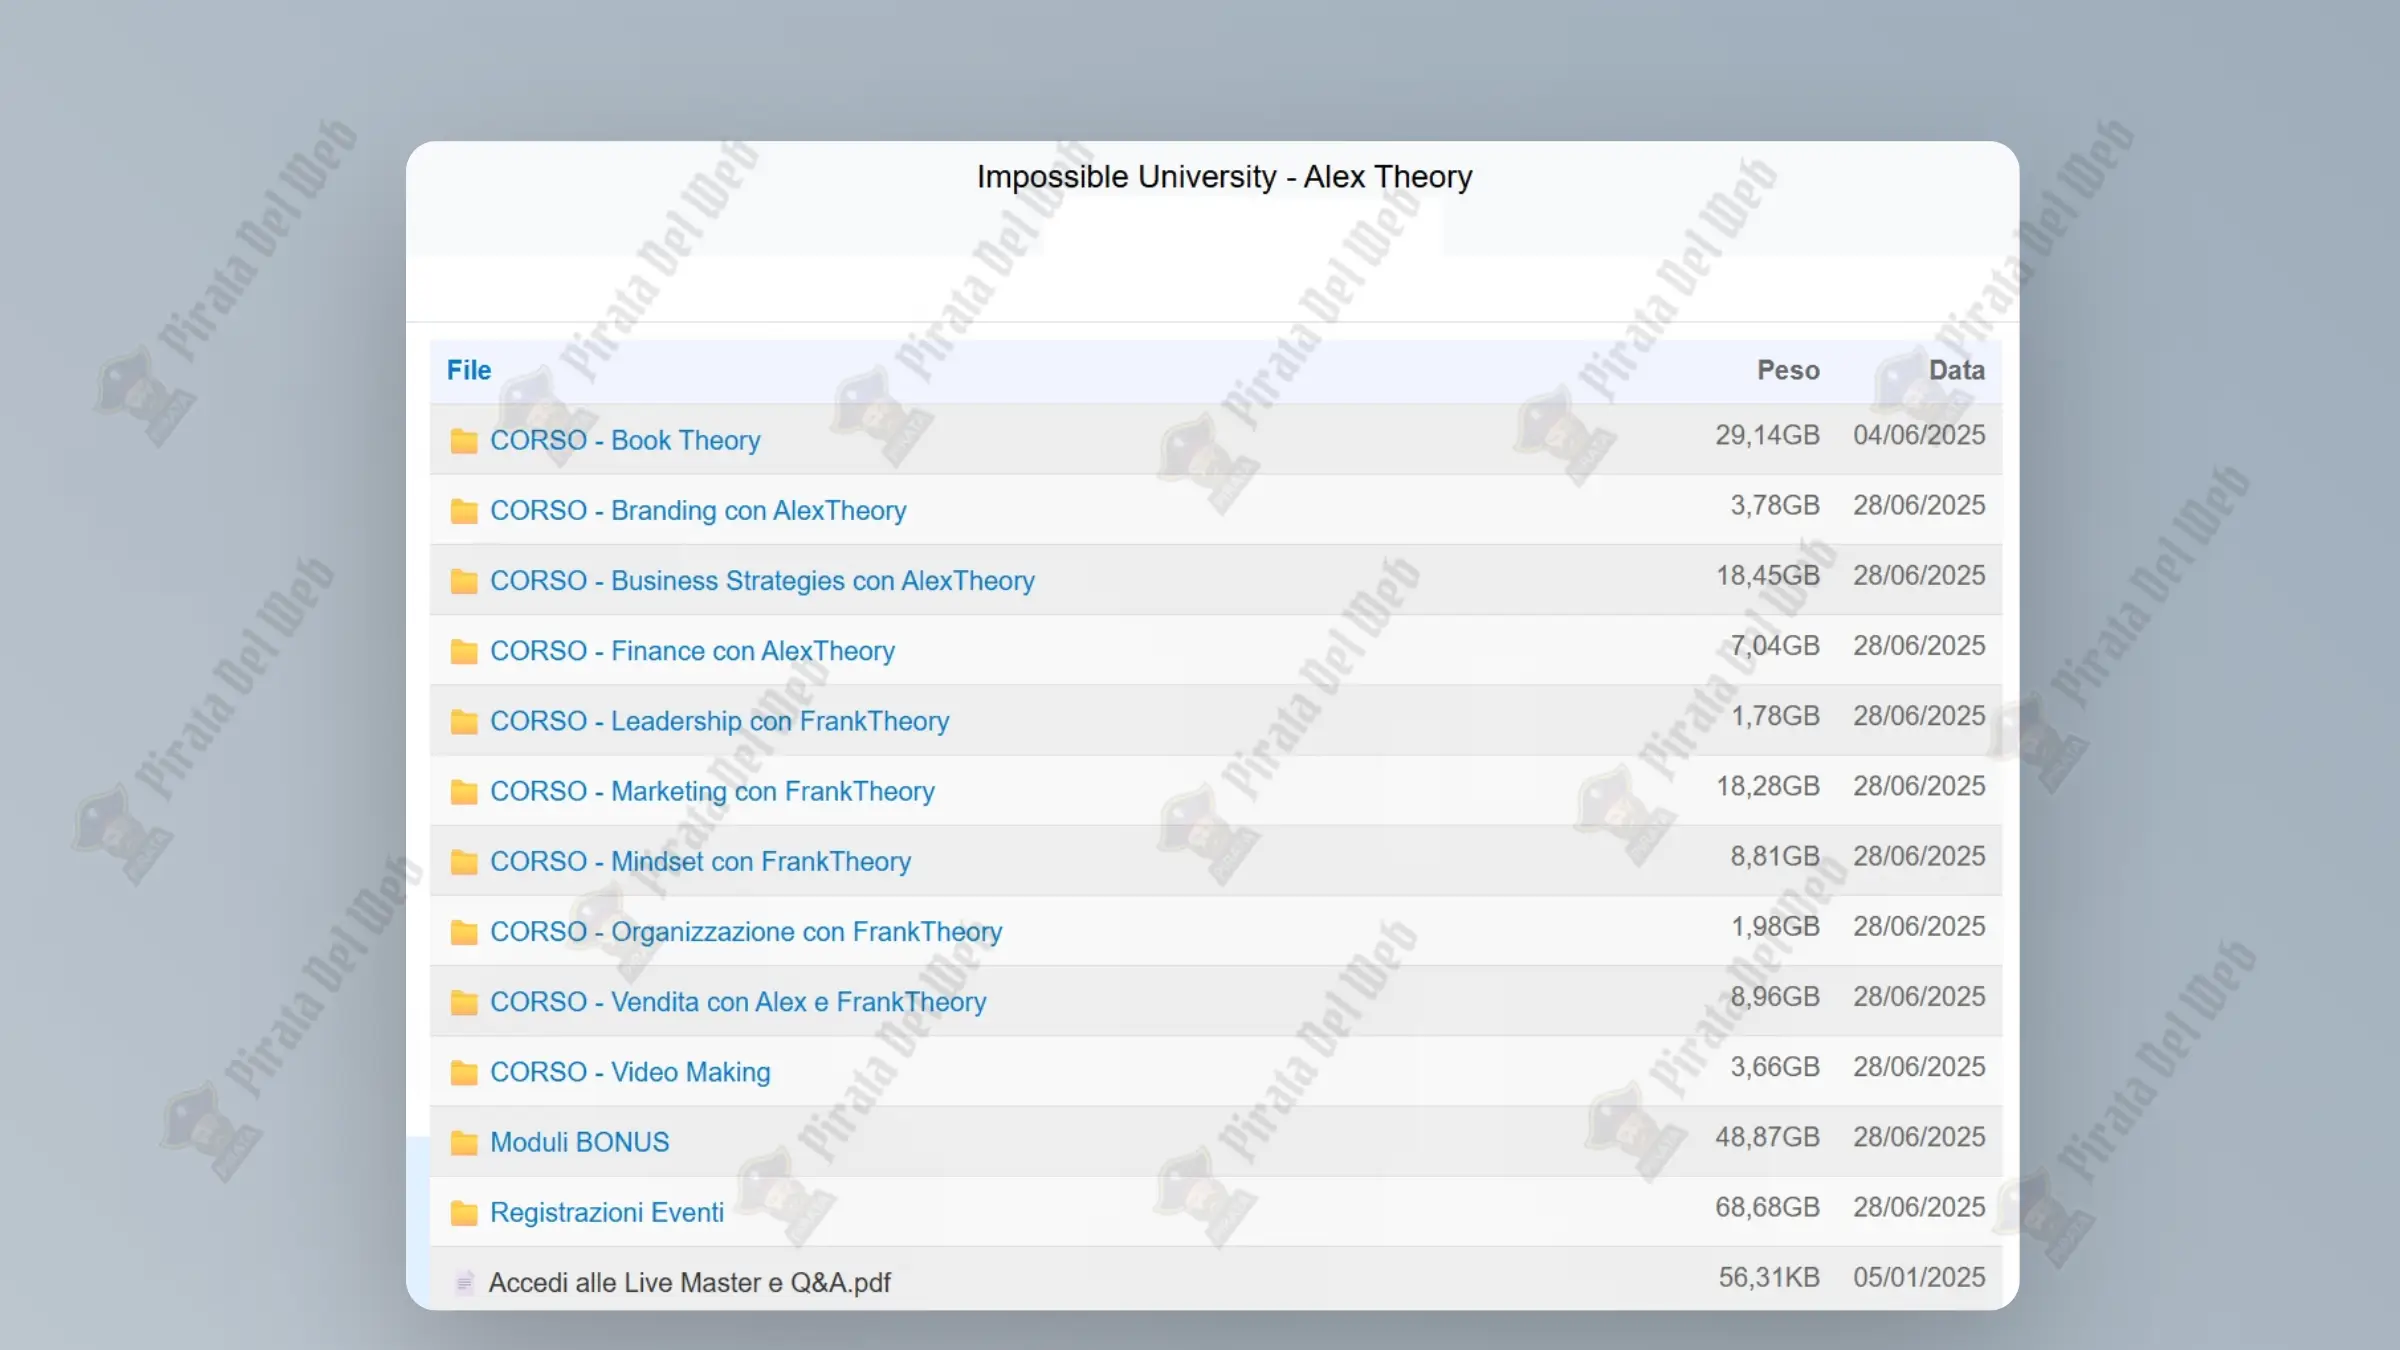Open the Registrazioni Eventi folder link

[x=606, y=1212]
